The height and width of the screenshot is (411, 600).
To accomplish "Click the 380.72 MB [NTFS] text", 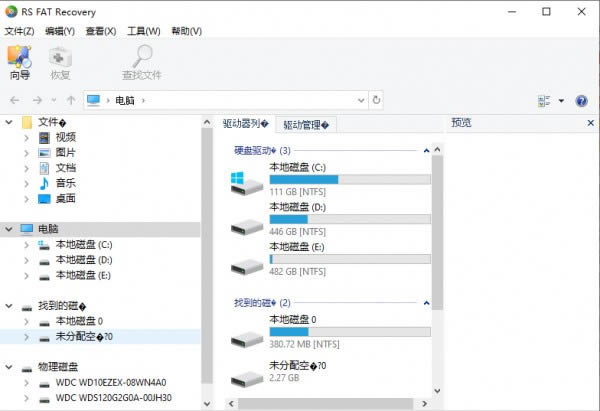I will point(304,344).
